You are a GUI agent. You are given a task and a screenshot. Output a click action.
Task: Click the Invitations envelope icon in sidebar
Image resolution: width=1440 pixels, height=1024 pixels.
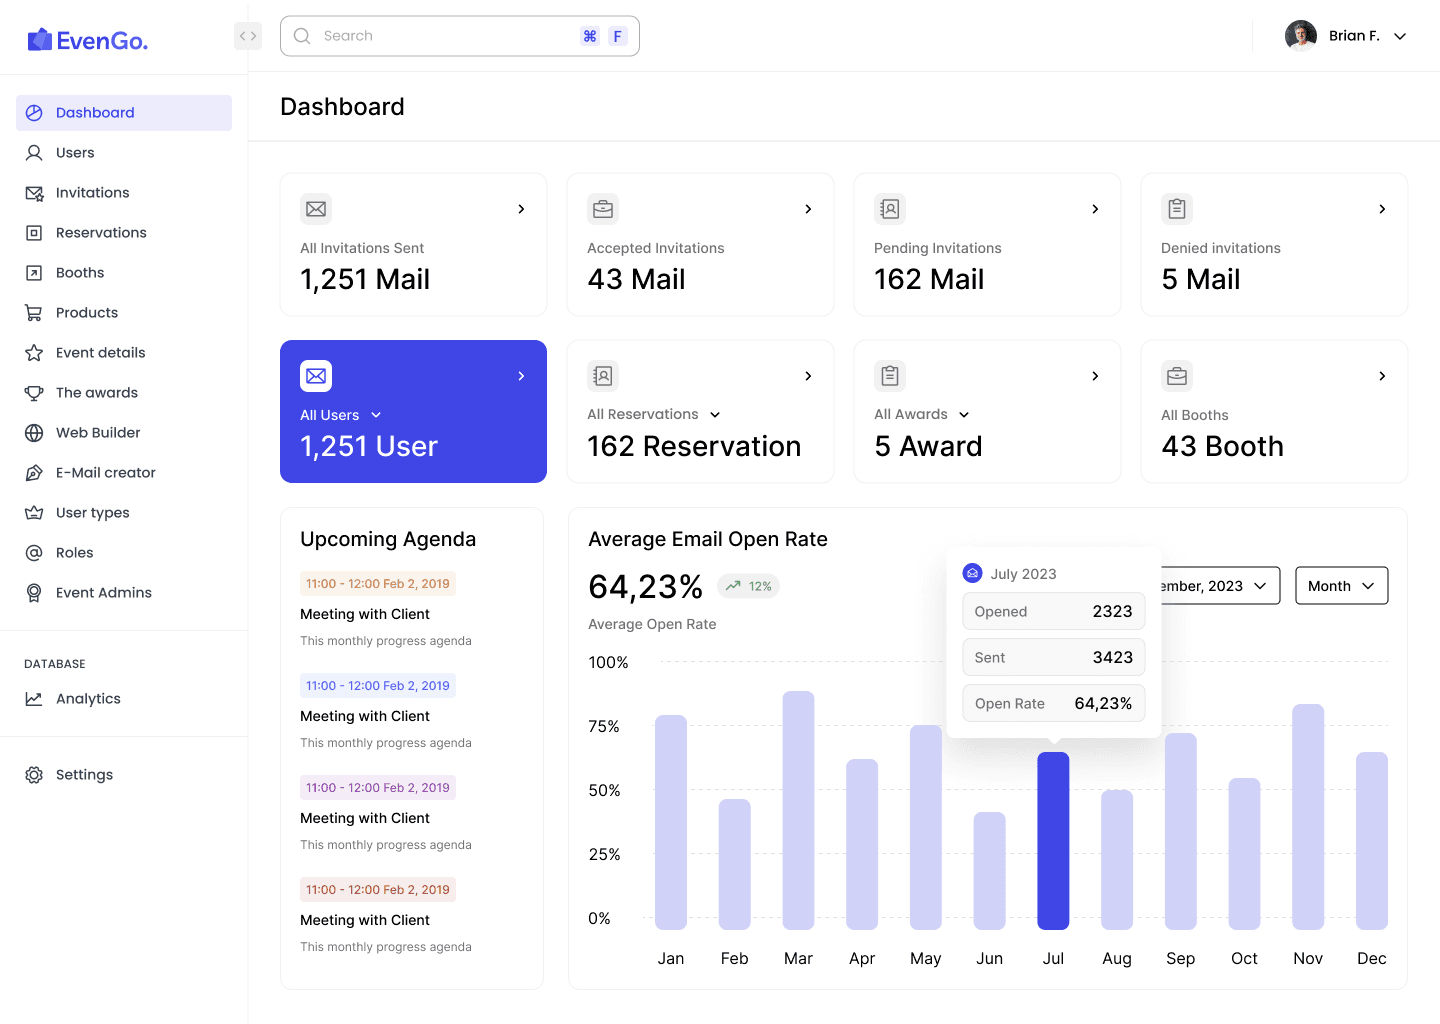pos(34,193)
